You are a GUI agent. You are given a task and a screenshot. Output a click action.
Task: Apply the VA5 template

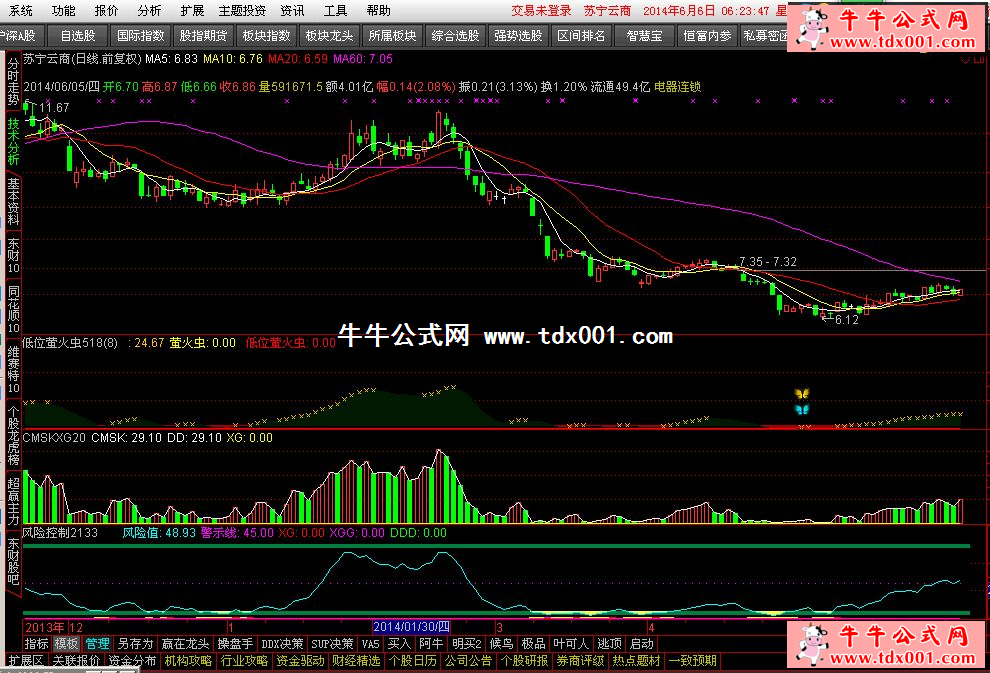click(370, 644)
